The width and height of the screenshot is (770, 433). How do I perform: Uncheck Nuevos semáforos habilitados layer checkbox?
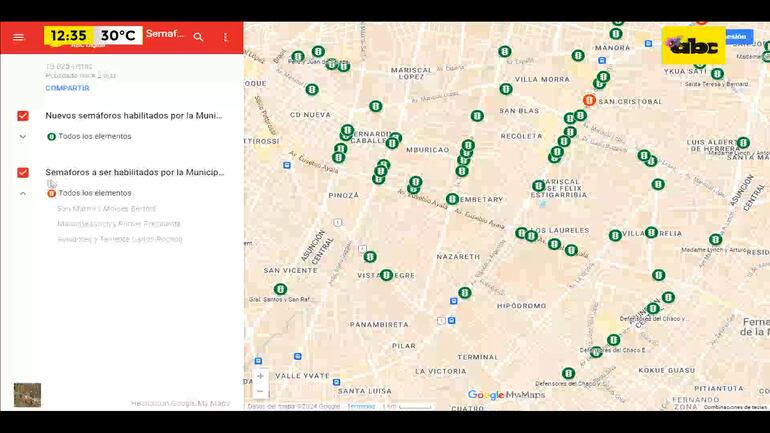click(23, 116)
